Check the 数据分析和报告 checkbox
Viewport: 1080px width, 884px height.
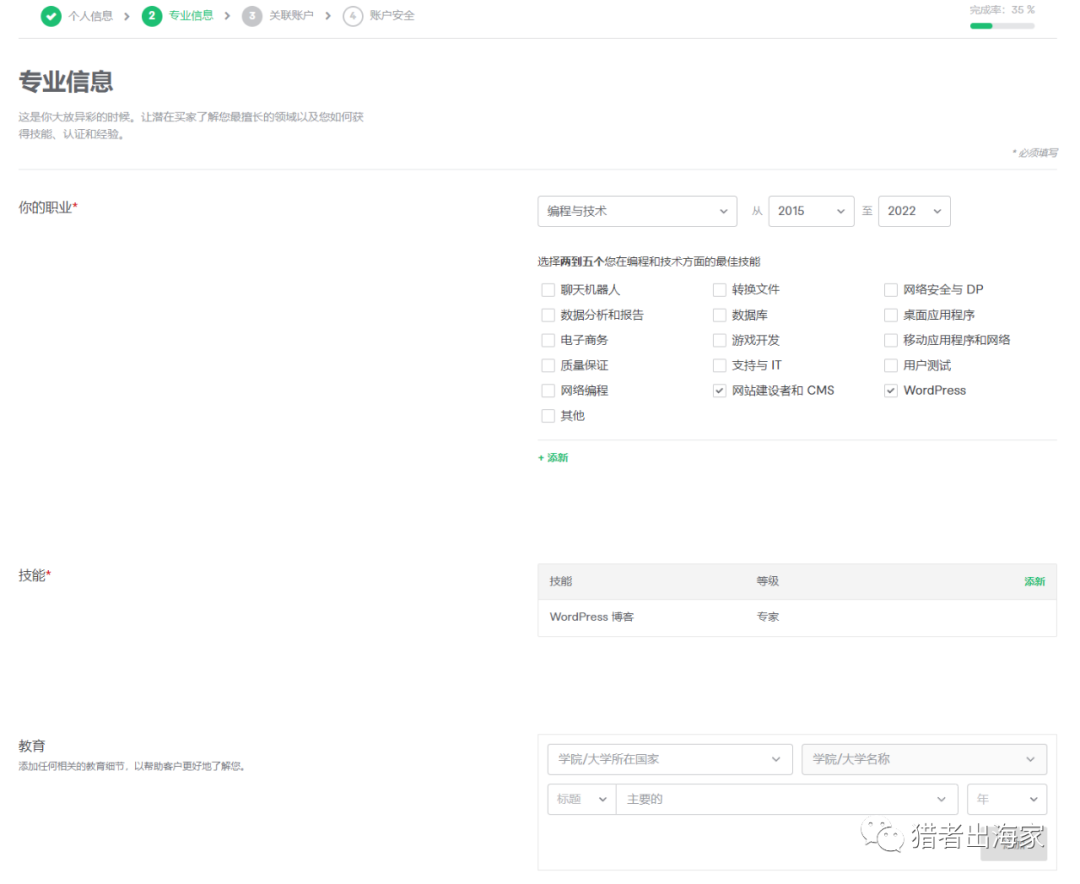coord(548,316)
